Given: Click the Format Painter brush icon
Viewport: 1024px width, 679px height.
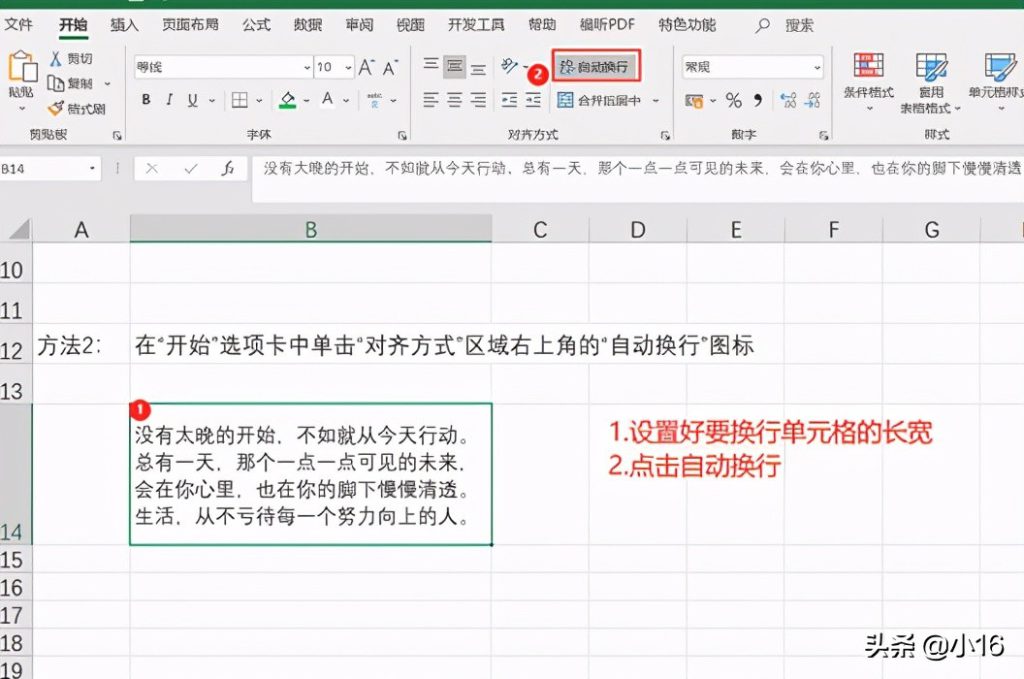Looking at the screenshot, I should [x=56, y=108].
